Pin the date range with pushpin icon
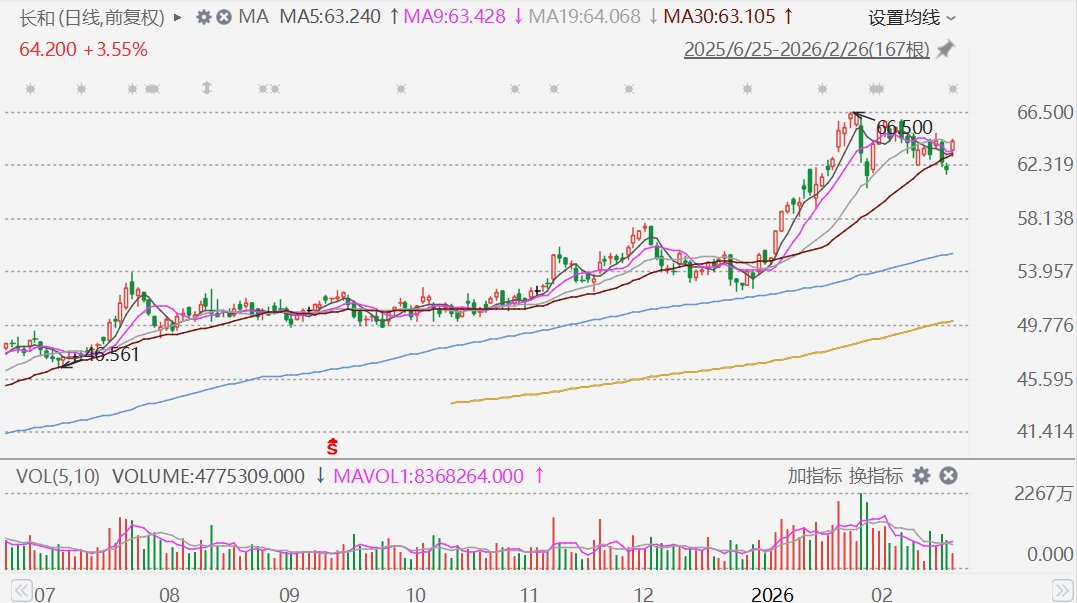This screenshot has height=603, width=1077. pos(945,49)
